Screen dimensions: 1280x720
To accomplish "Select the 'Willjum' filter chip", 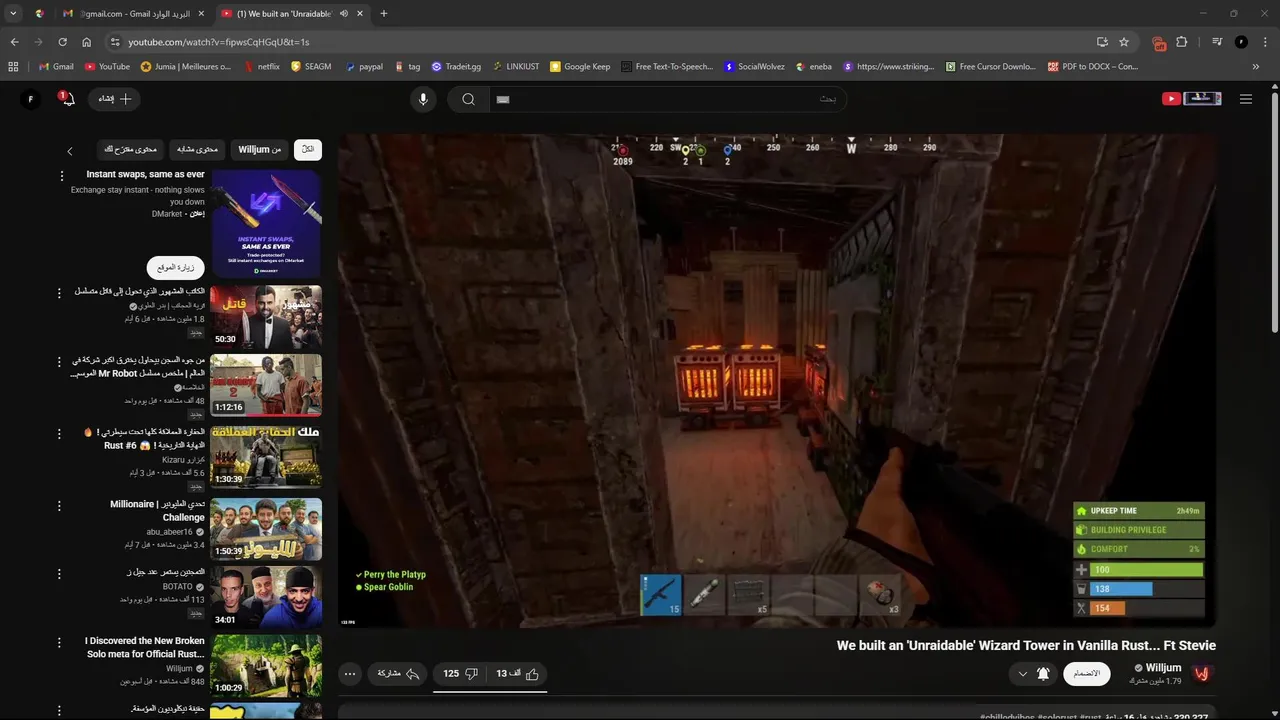I will (259, 149).
